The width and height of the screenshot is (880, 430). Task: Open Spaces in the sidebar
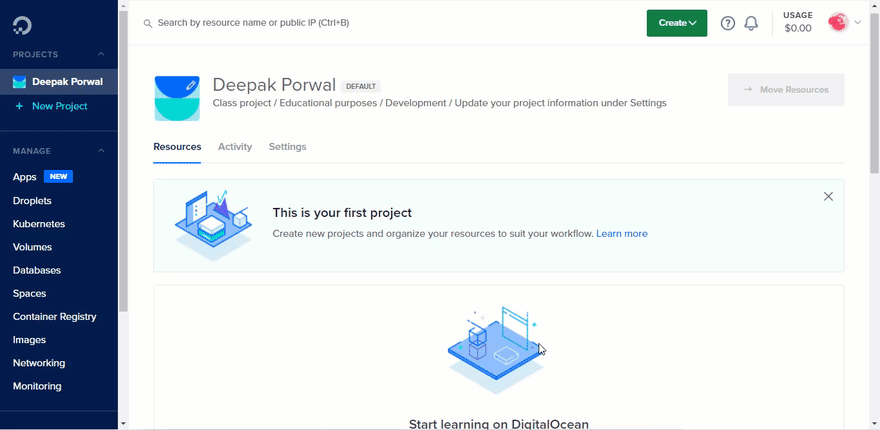coord(29,294)
